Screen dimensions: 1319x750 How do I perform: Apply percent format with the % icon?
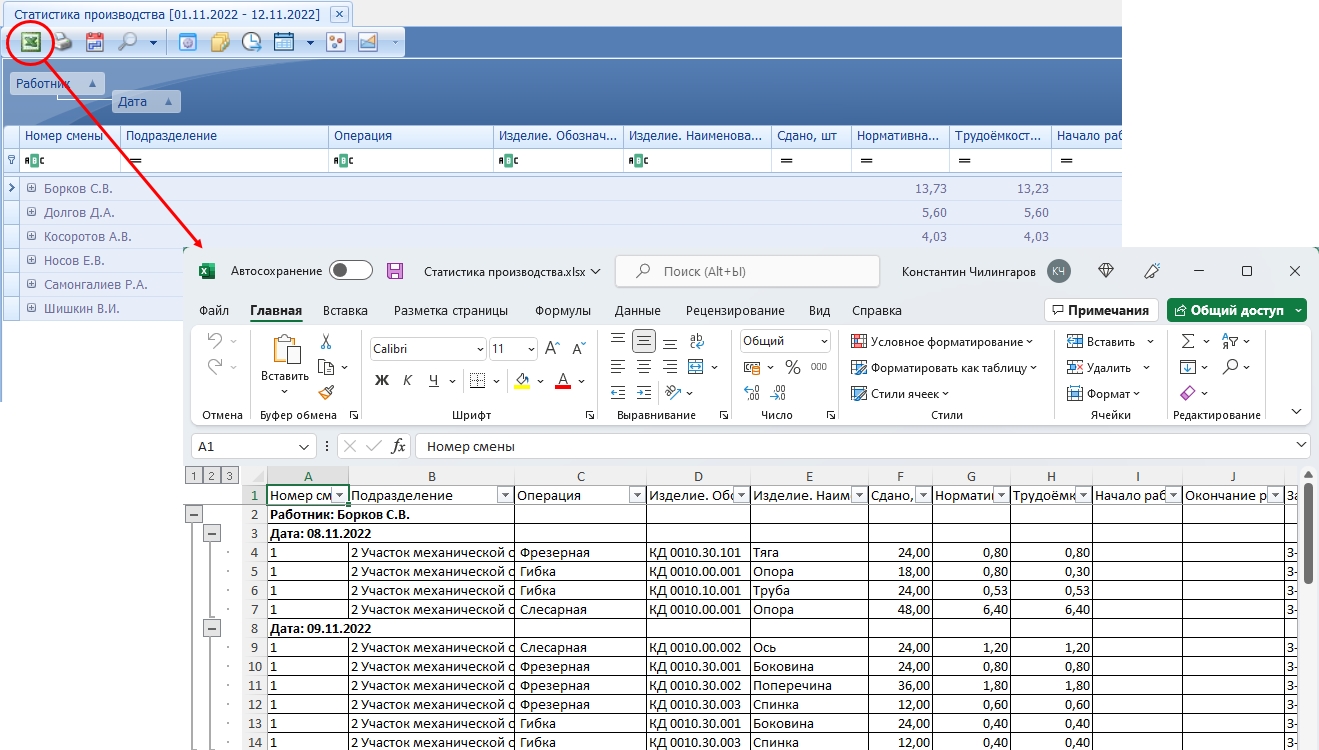click(793, 367)
